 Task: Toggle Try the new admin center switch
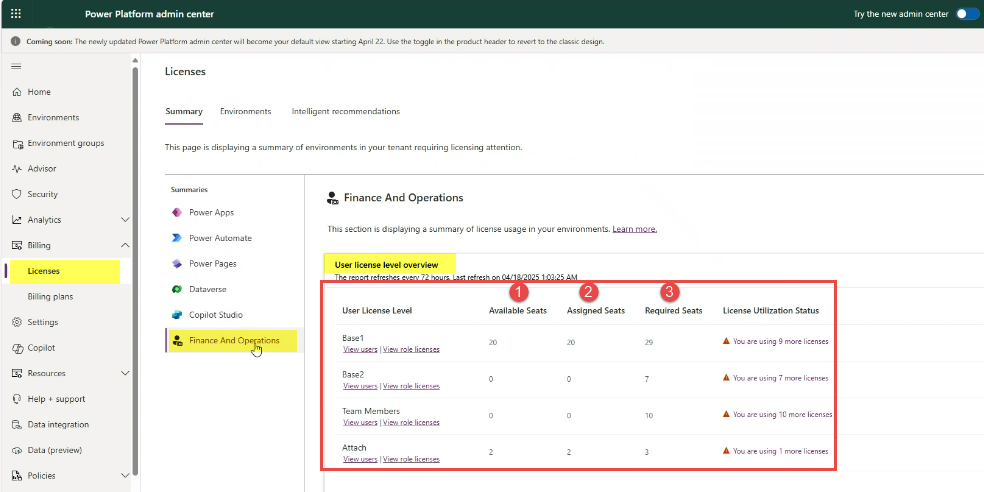[x=967, y=14]
